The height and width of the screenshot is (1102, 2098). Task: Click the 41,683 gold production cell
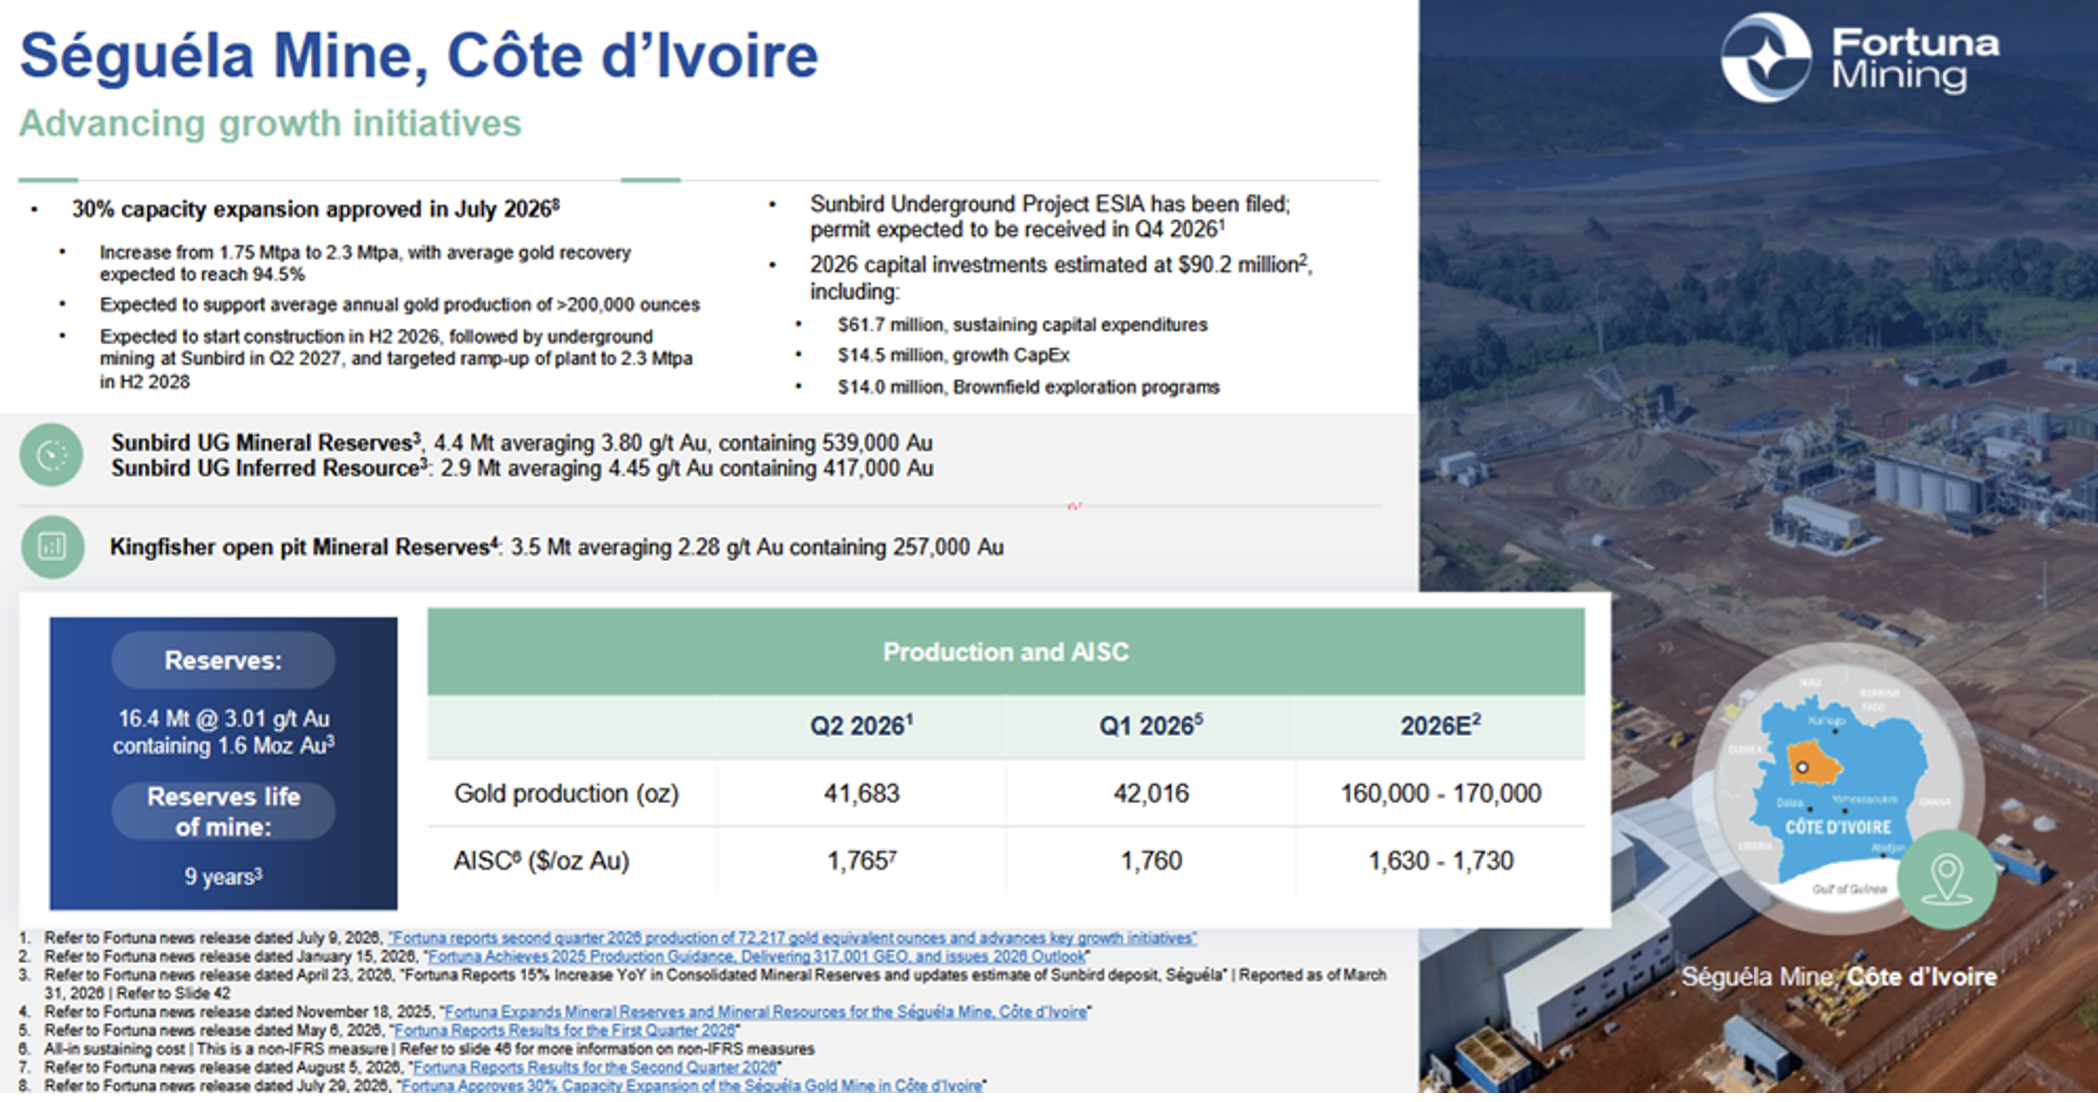click(861, 794)
